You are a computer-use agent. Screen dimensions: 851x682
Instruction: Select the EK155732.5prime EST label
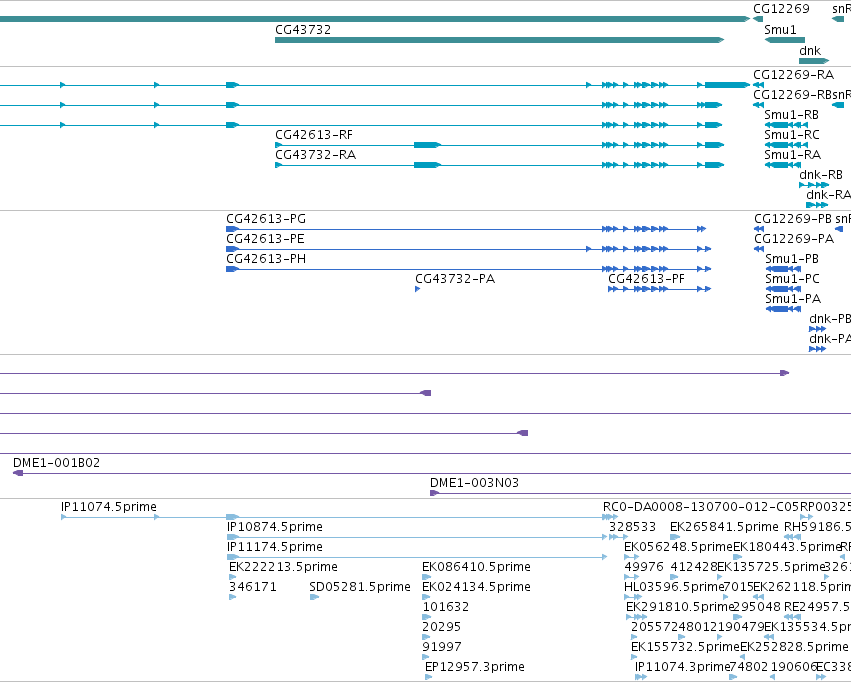(685, 647)
